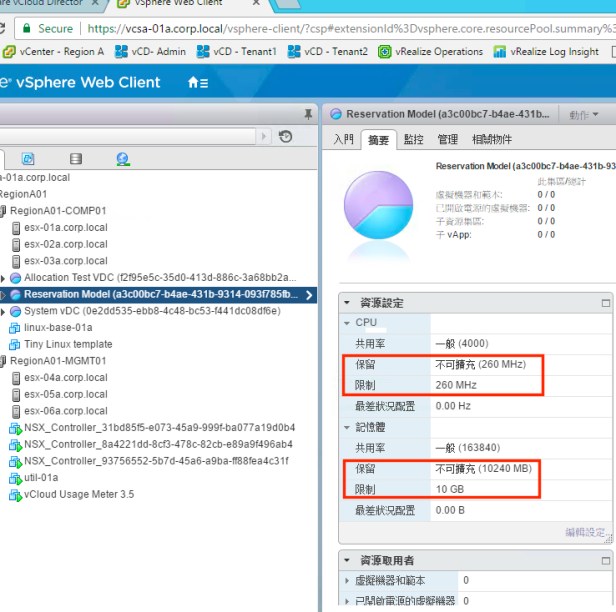Select host esx-02a.corp.local in tree
Viewport: 616px width, 612px height.
pos(65,244)
